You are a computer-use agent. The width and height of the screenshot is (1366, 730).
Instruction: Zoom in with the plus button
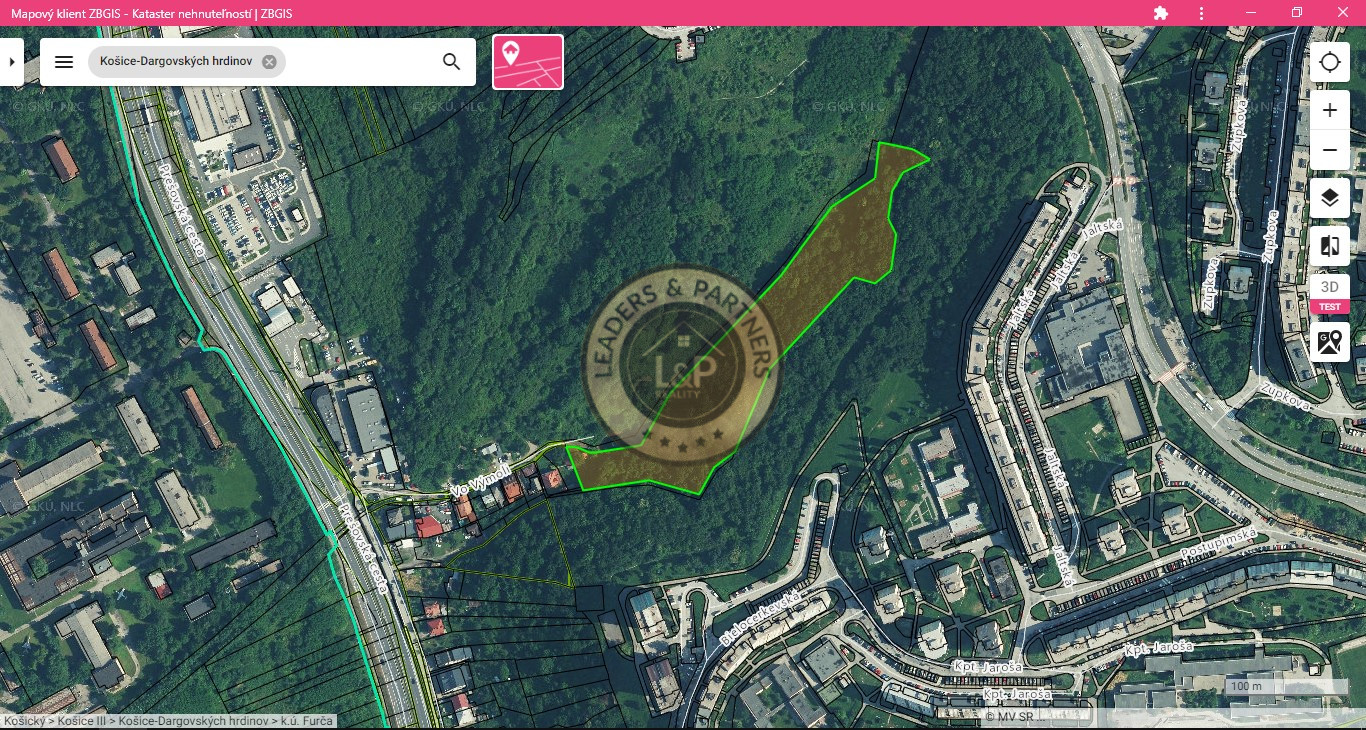point(1329,110)
